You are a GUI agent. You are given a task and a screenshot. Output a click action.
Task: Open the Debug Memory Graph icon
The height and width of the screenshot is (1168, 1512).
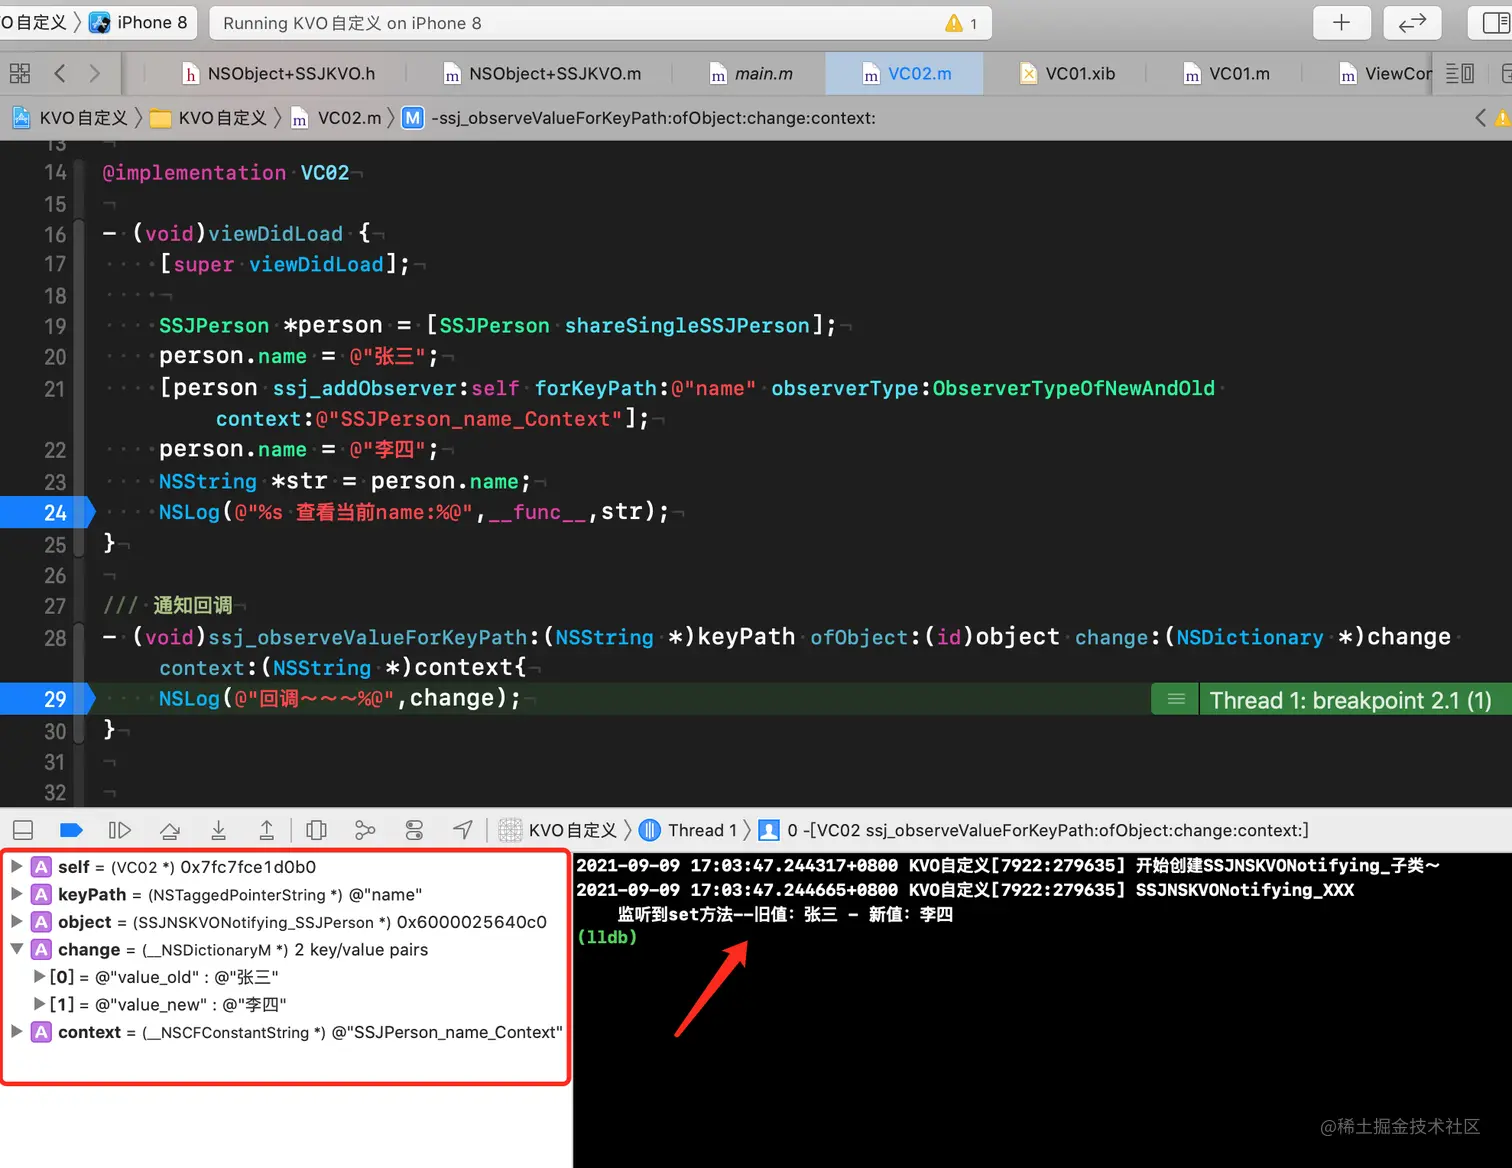point(365,830)
